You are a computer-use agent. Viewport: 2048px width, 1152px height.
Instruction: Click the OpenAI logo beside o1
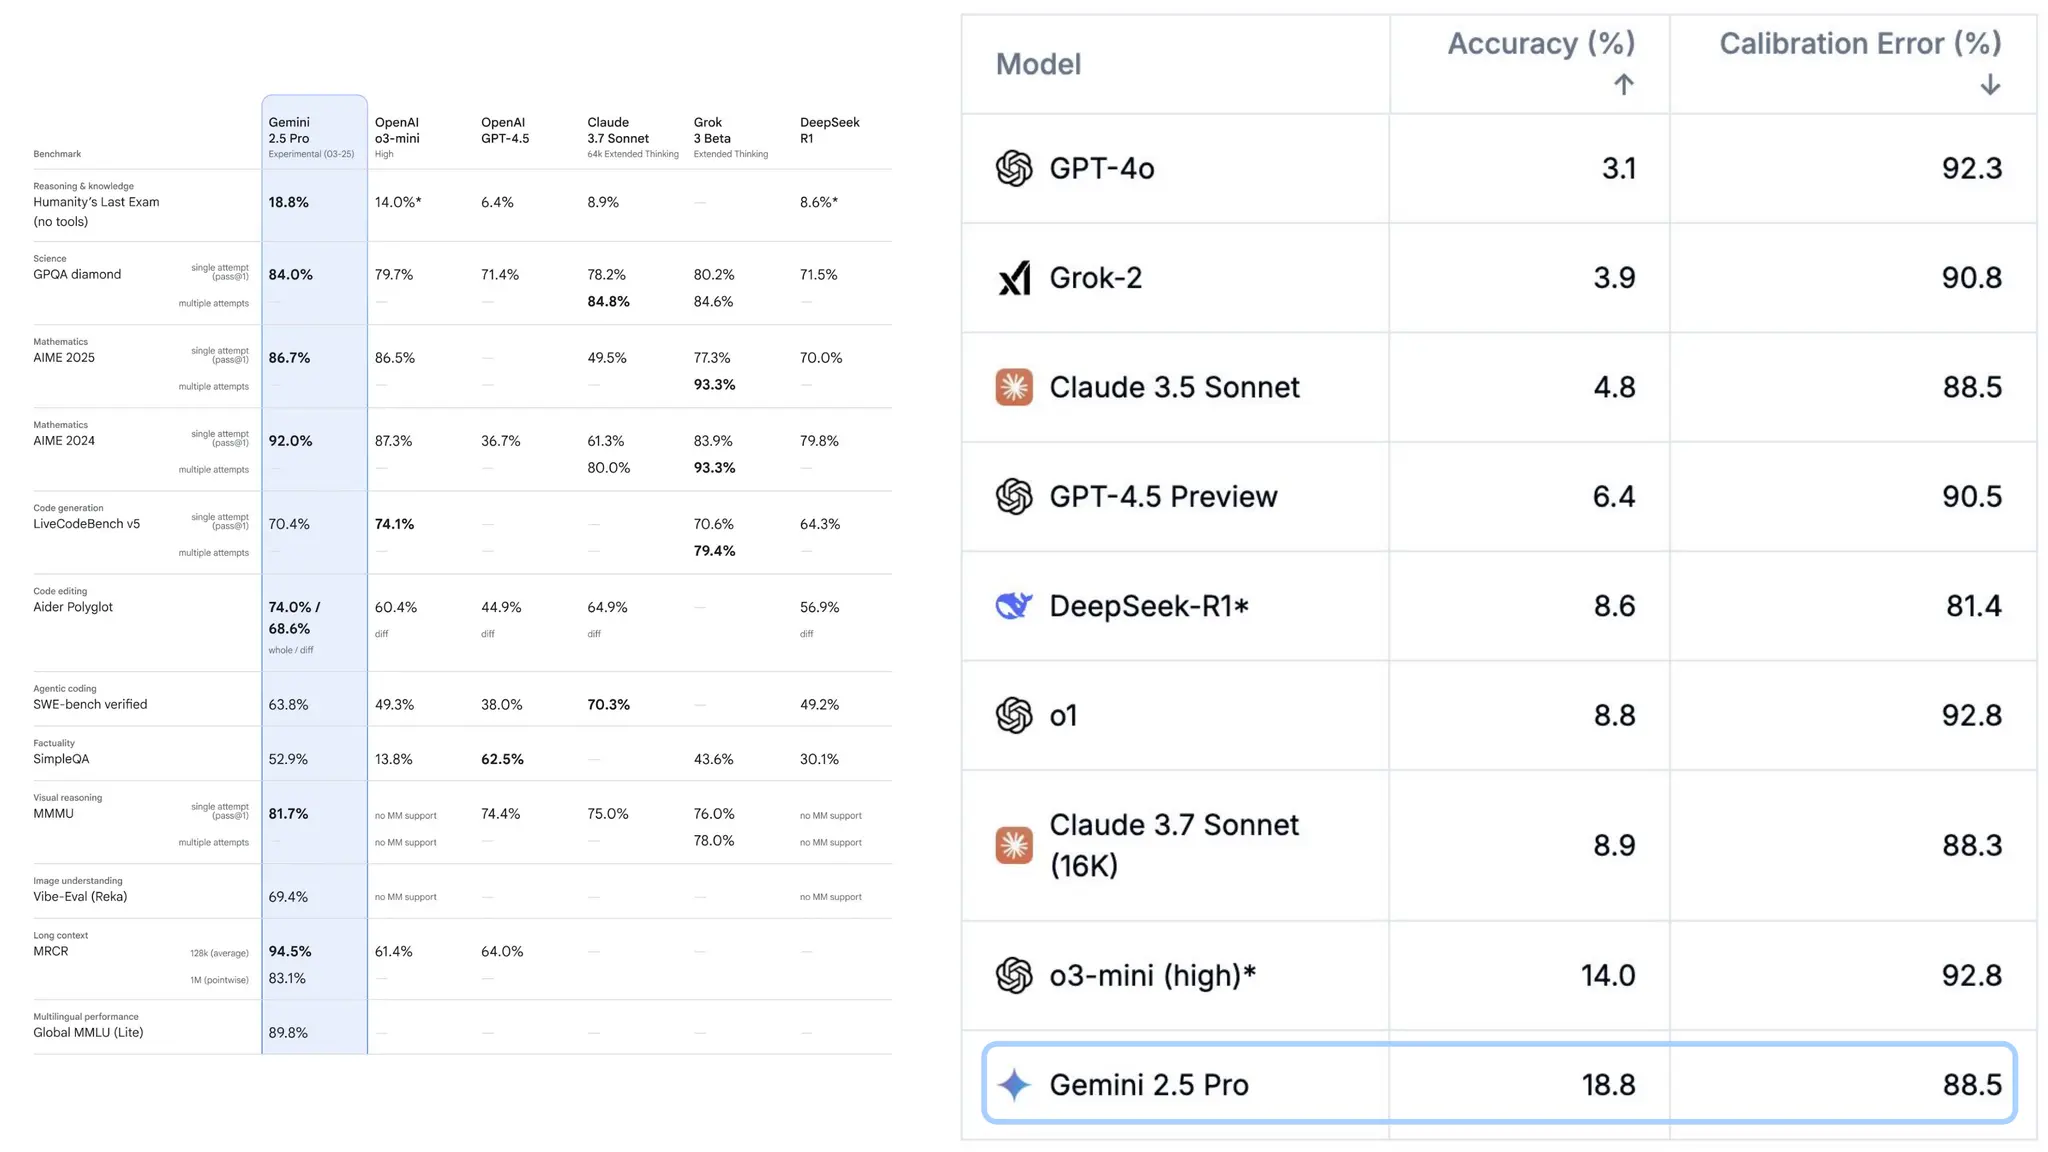[1013, 715]
